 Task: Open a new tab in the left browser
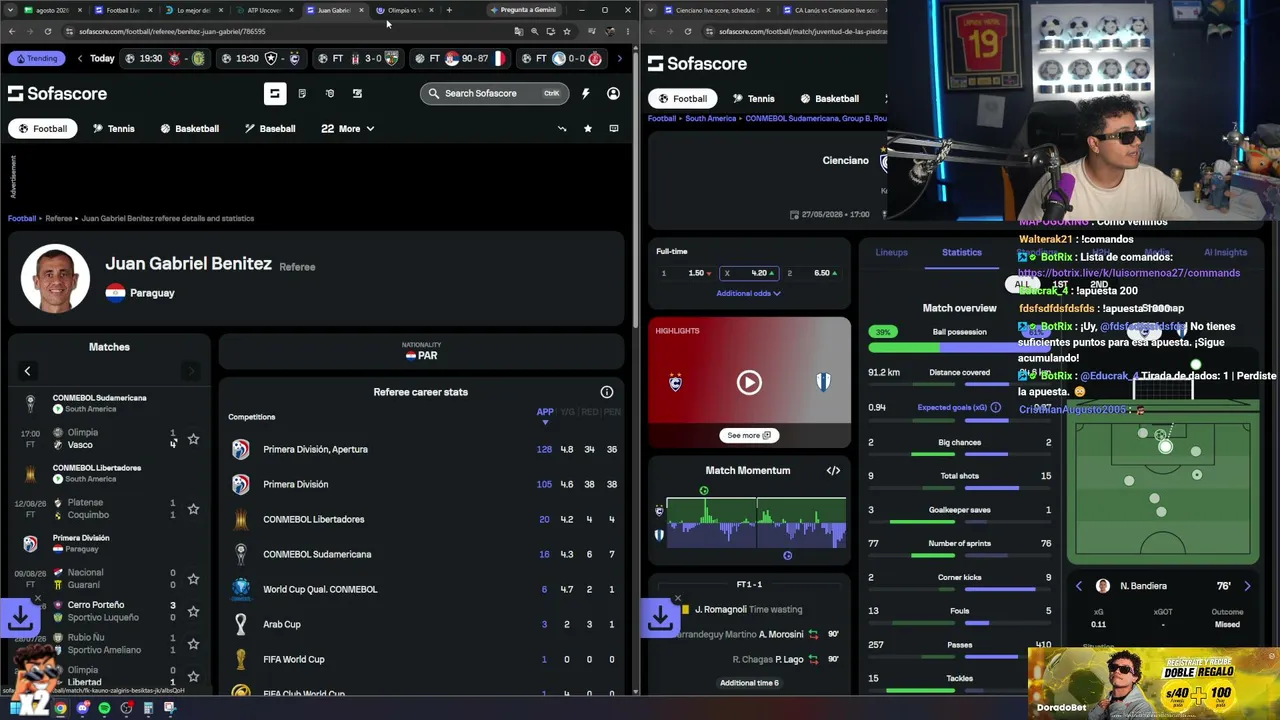[x=449, y=10]
